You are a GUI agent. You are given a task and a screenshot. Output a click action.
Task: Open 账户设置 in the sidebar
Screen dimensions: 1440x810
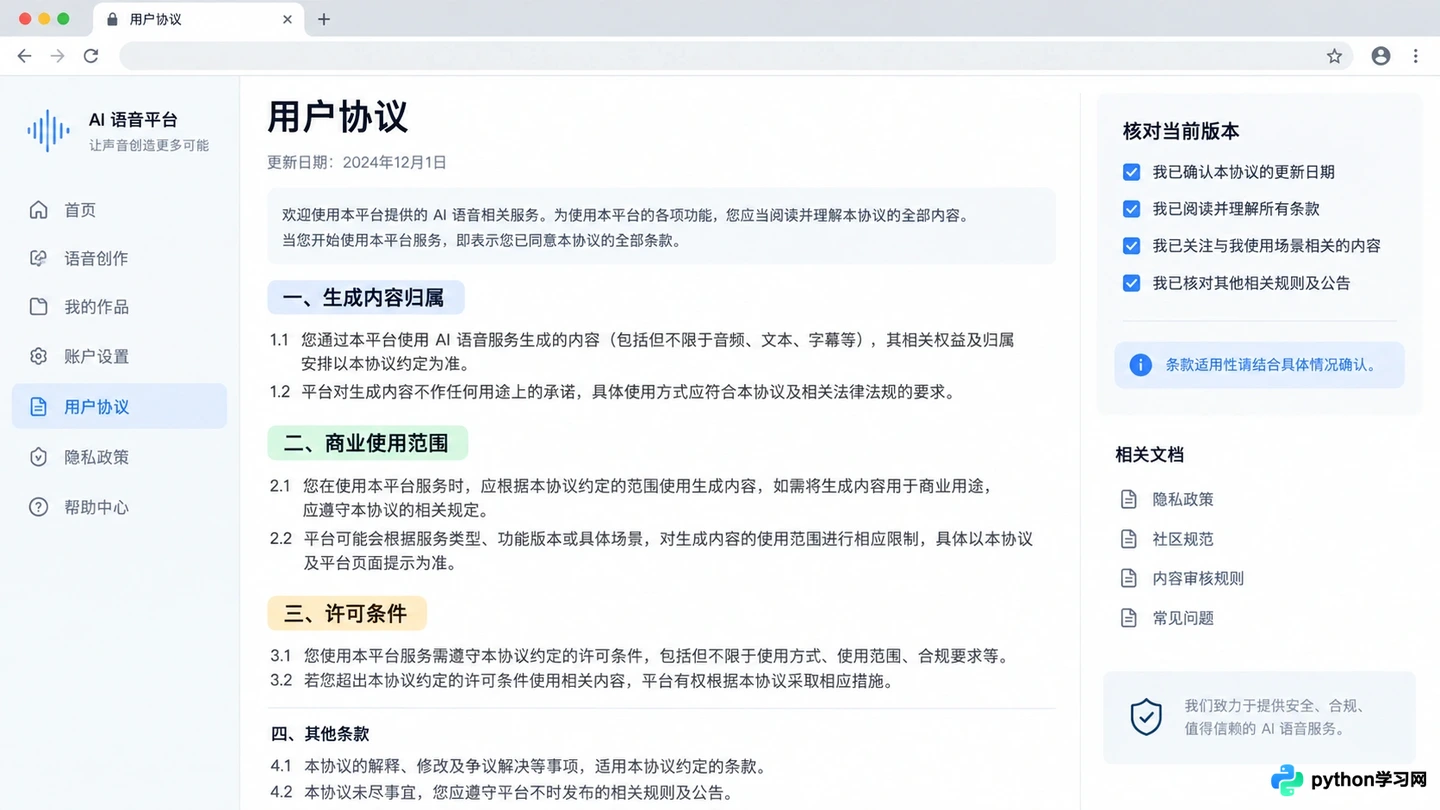[119, 357]
